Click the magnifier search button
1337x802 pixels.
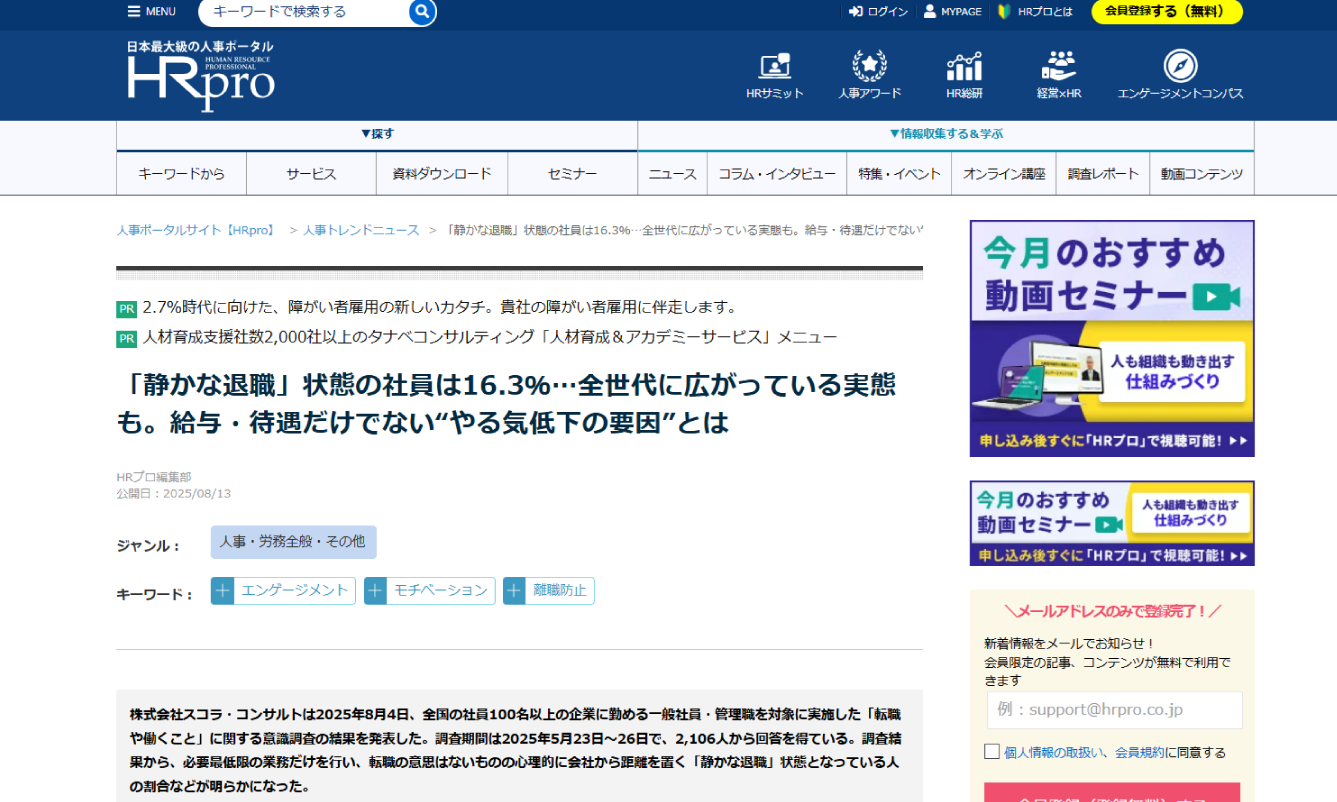point(422,12)
